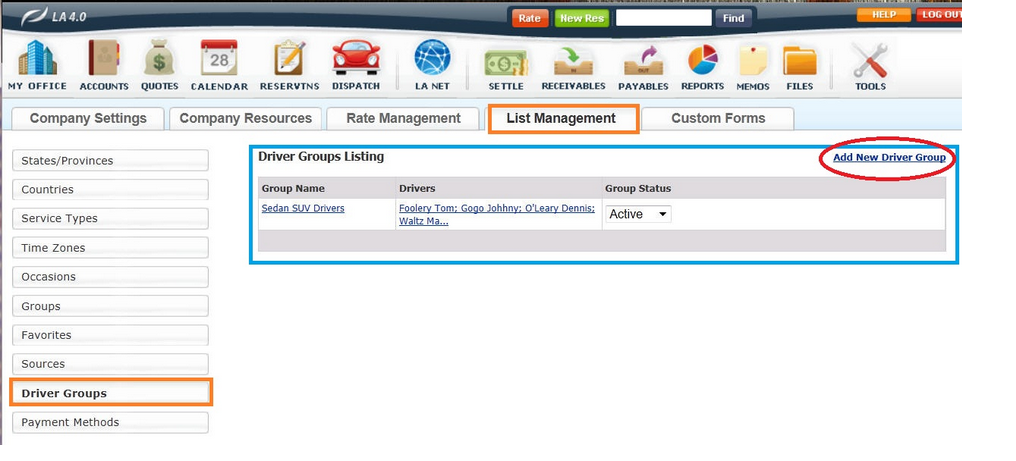
Task: Expand the Group Status Active dropdown
Action: click(x=639, y=214)
